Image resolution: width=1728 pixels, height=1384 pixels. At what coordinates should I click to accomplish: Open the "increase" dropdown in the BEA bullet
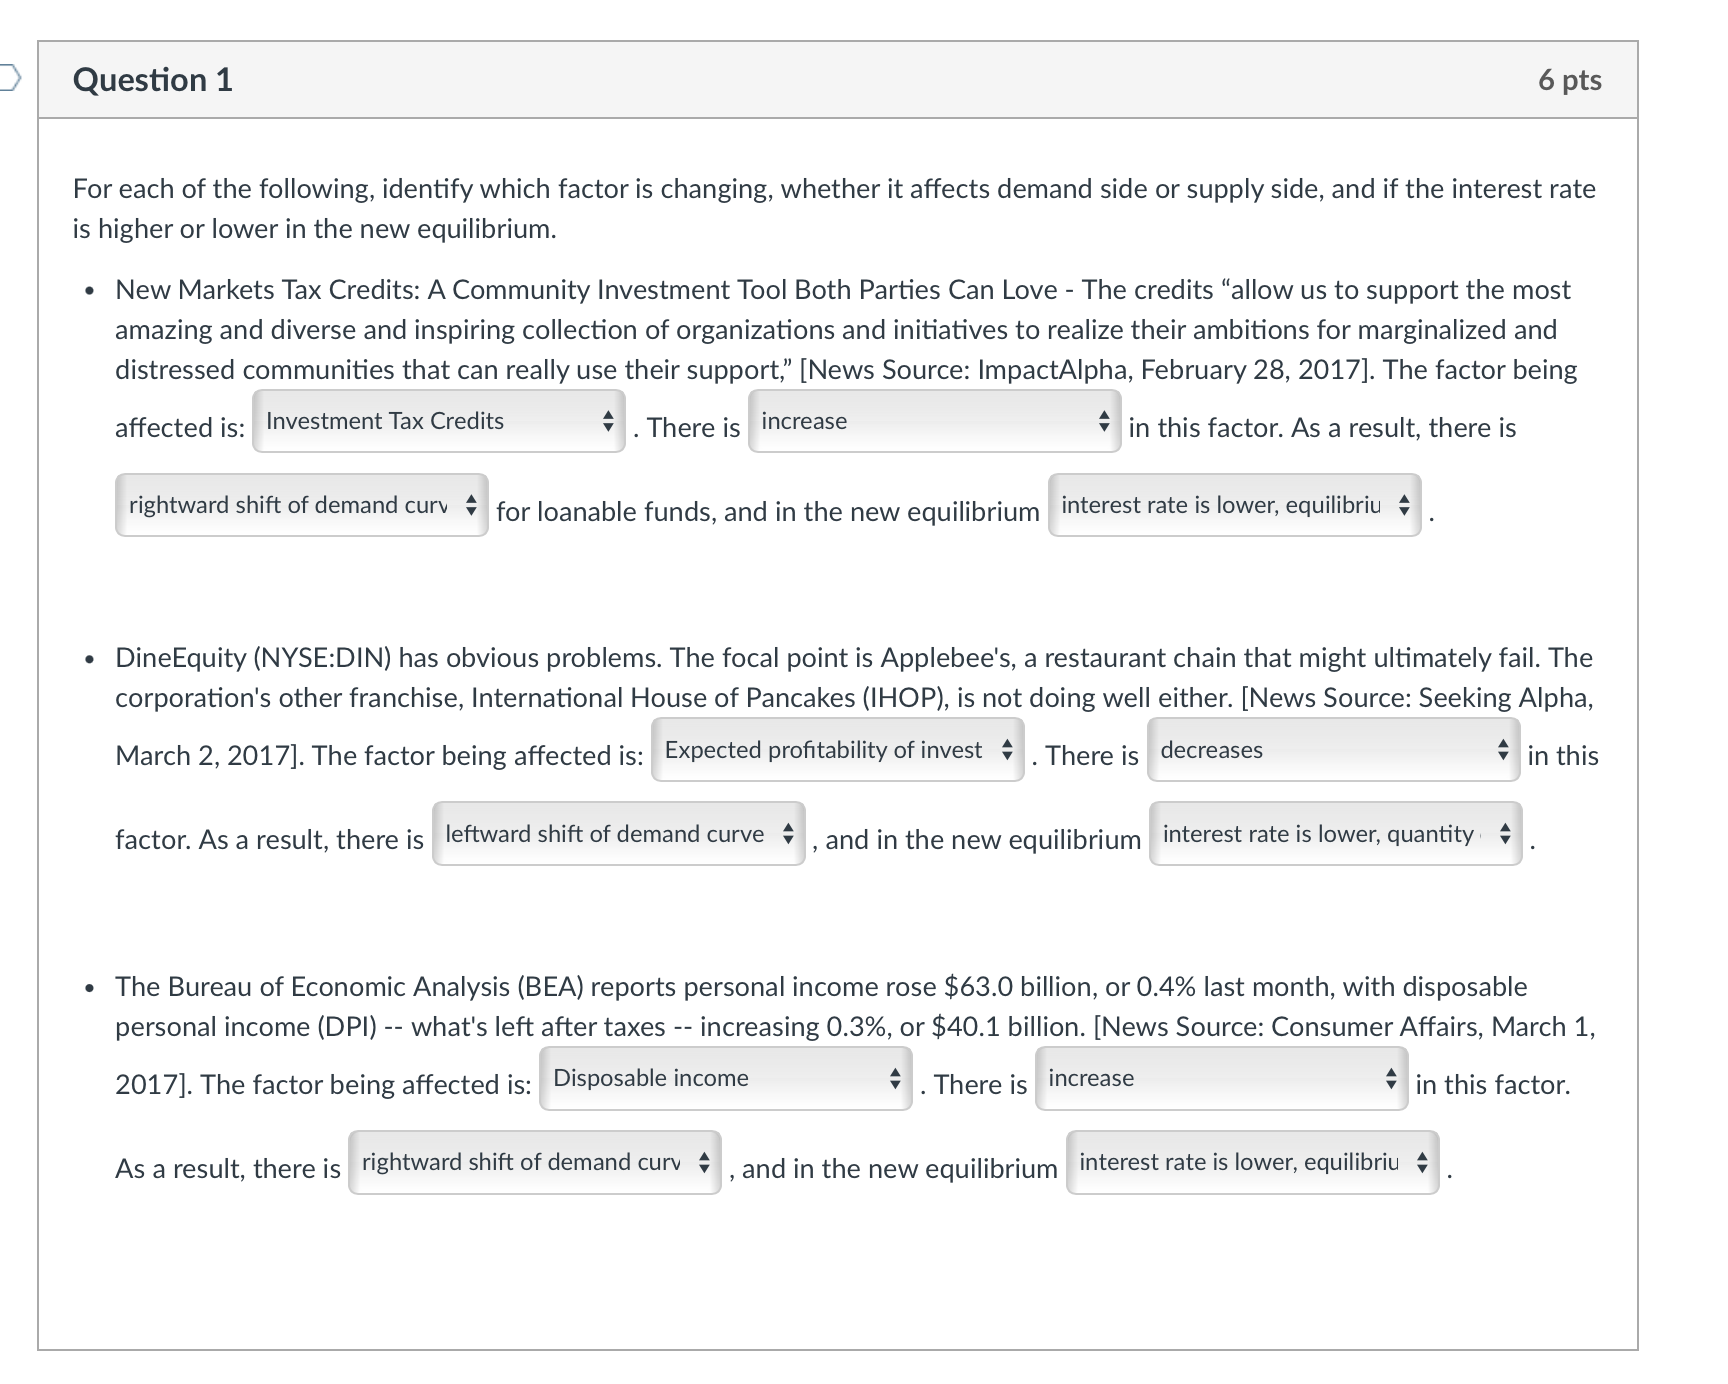tap(1218, 1080)
